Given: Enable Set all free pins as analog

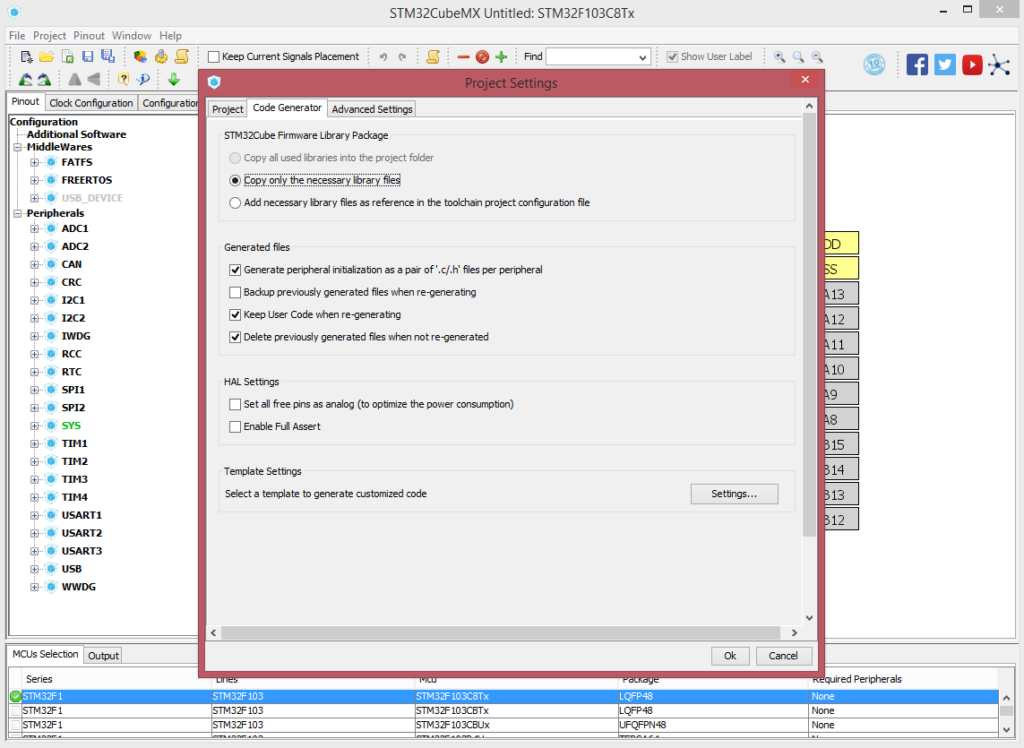Looking at the screenshot, I should point(235,404).
